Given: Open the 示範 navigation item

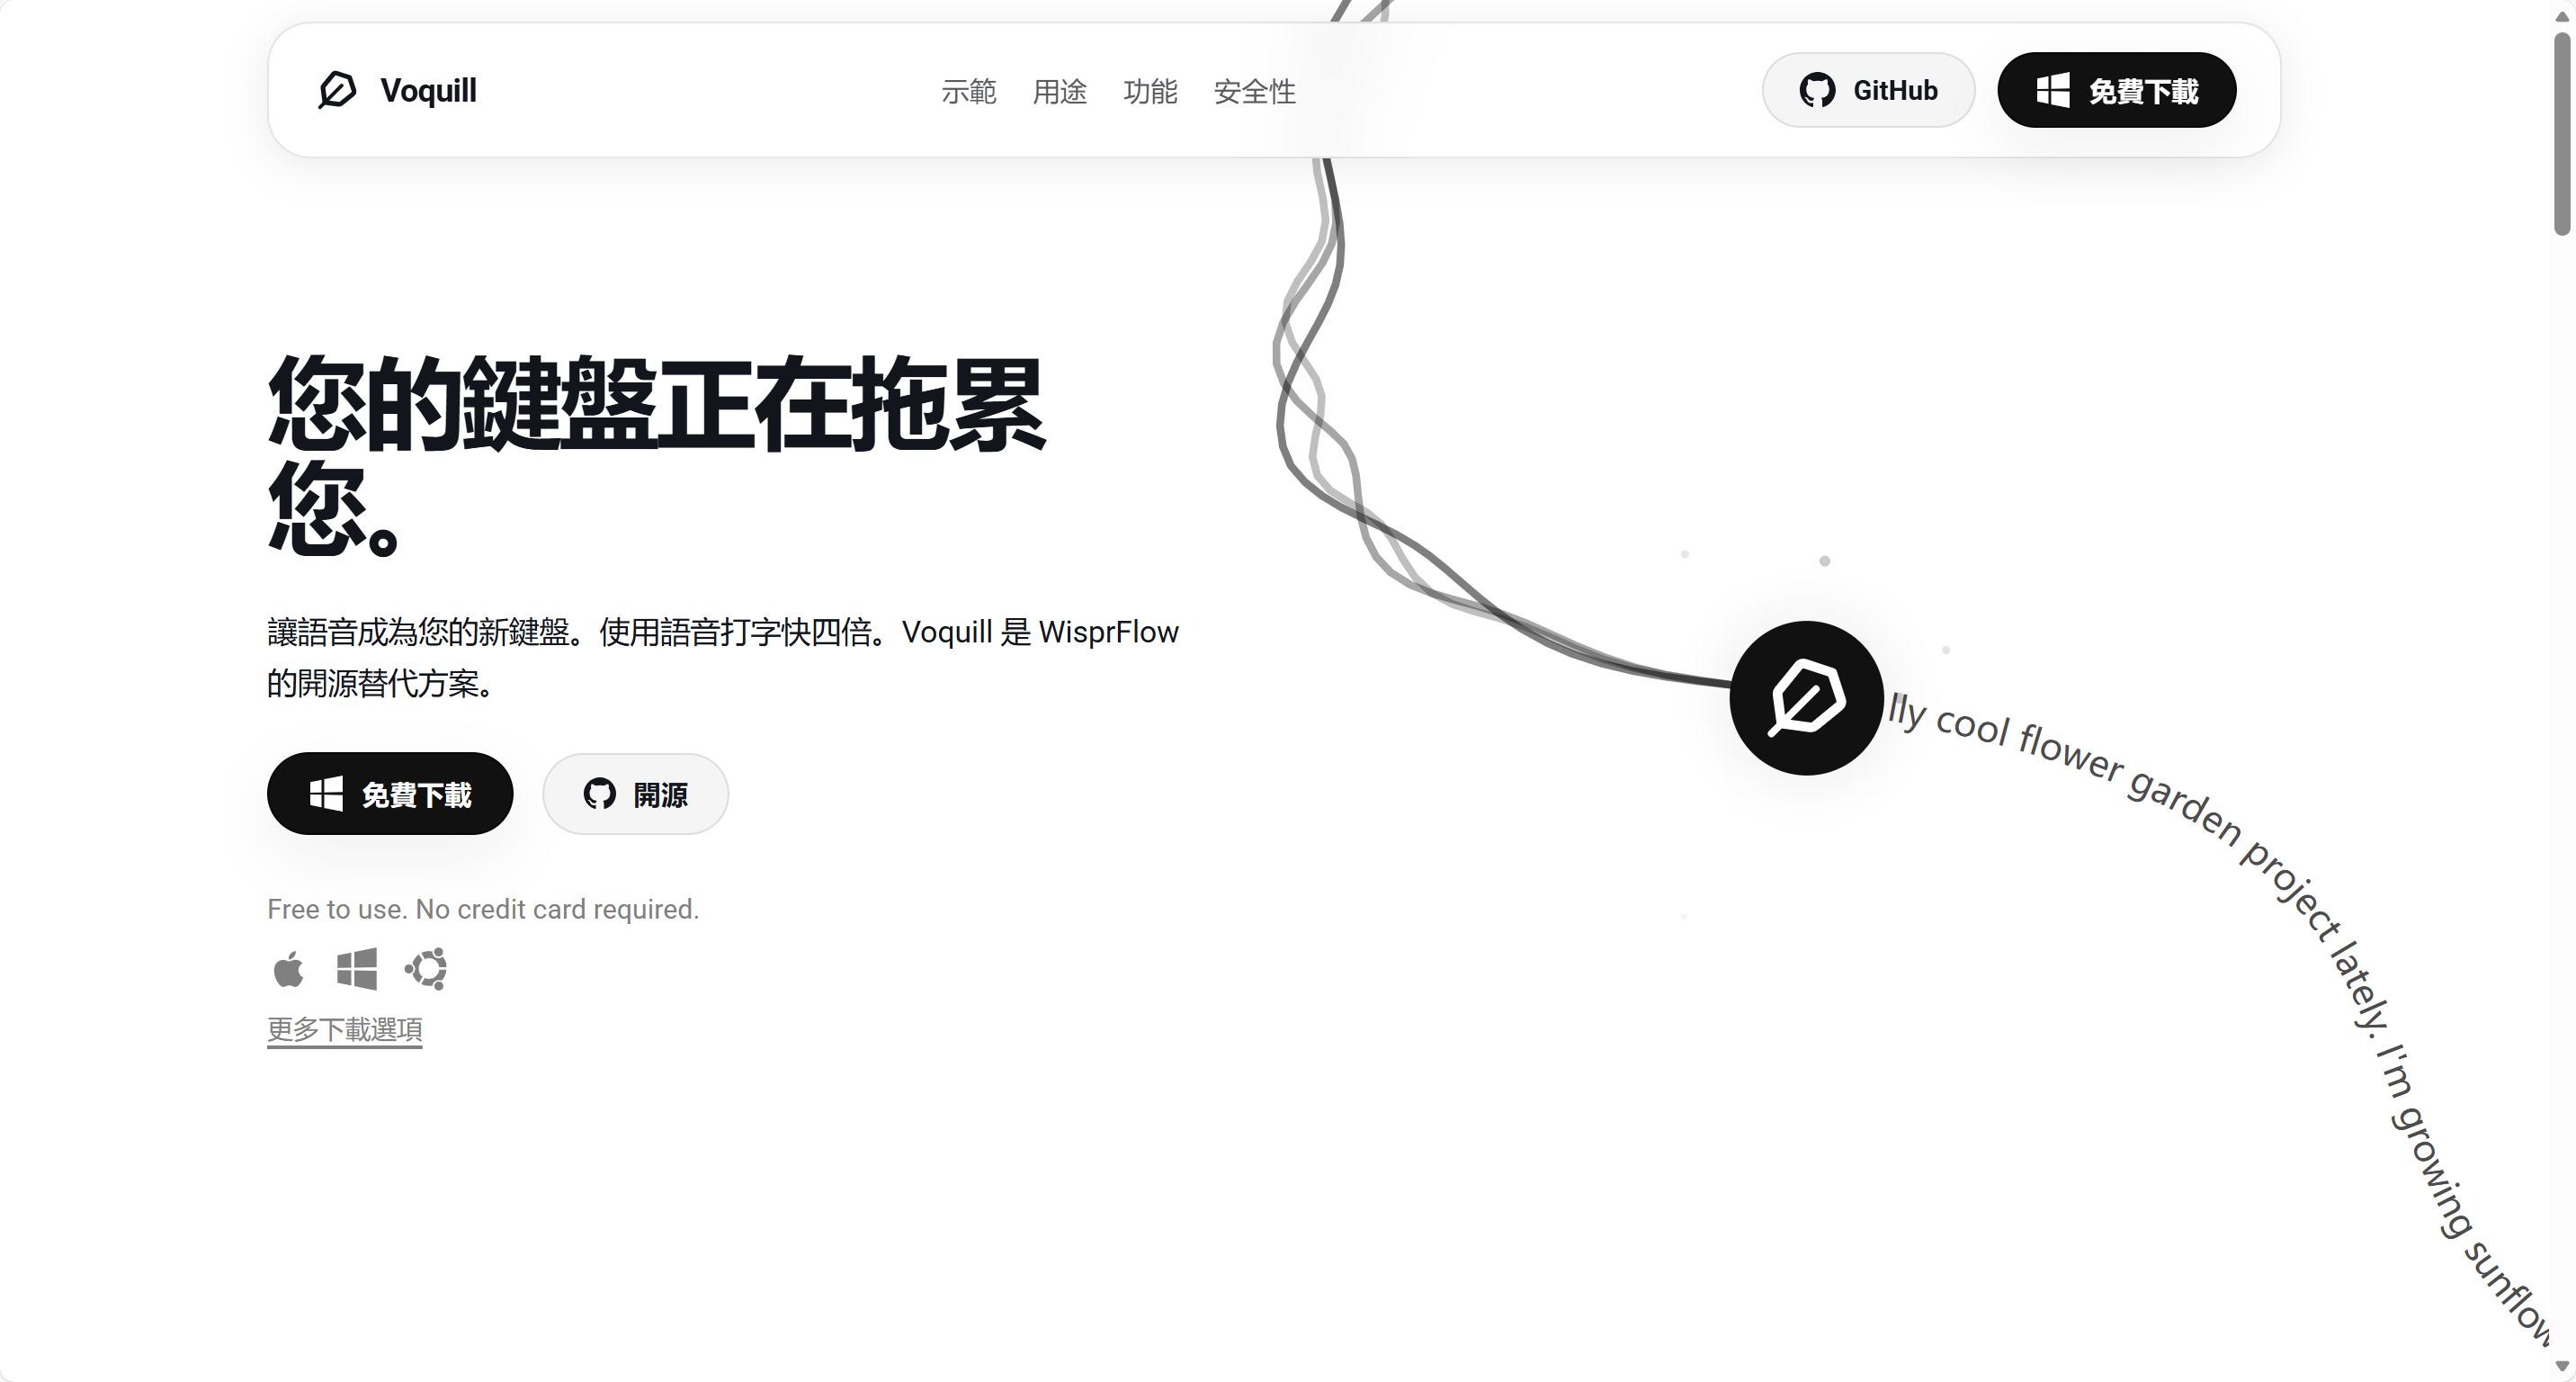Looking at the screenshot, I should [x=969, y=91].
